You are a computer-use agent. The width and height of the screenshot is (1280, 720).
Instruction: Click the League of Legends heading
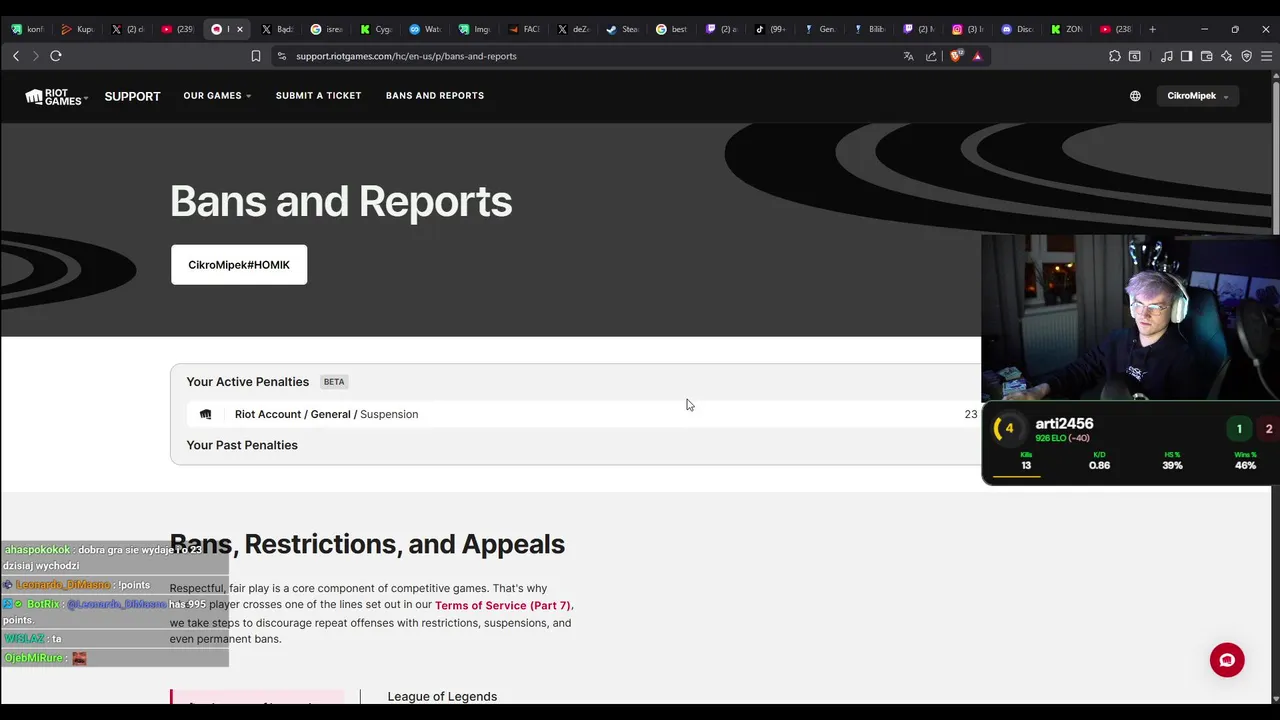pos(442,697)
